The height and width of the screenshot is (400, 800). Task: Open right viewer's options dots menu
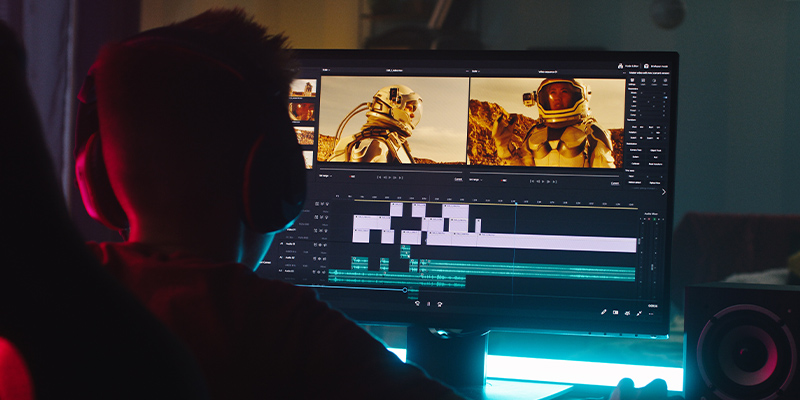624,73
